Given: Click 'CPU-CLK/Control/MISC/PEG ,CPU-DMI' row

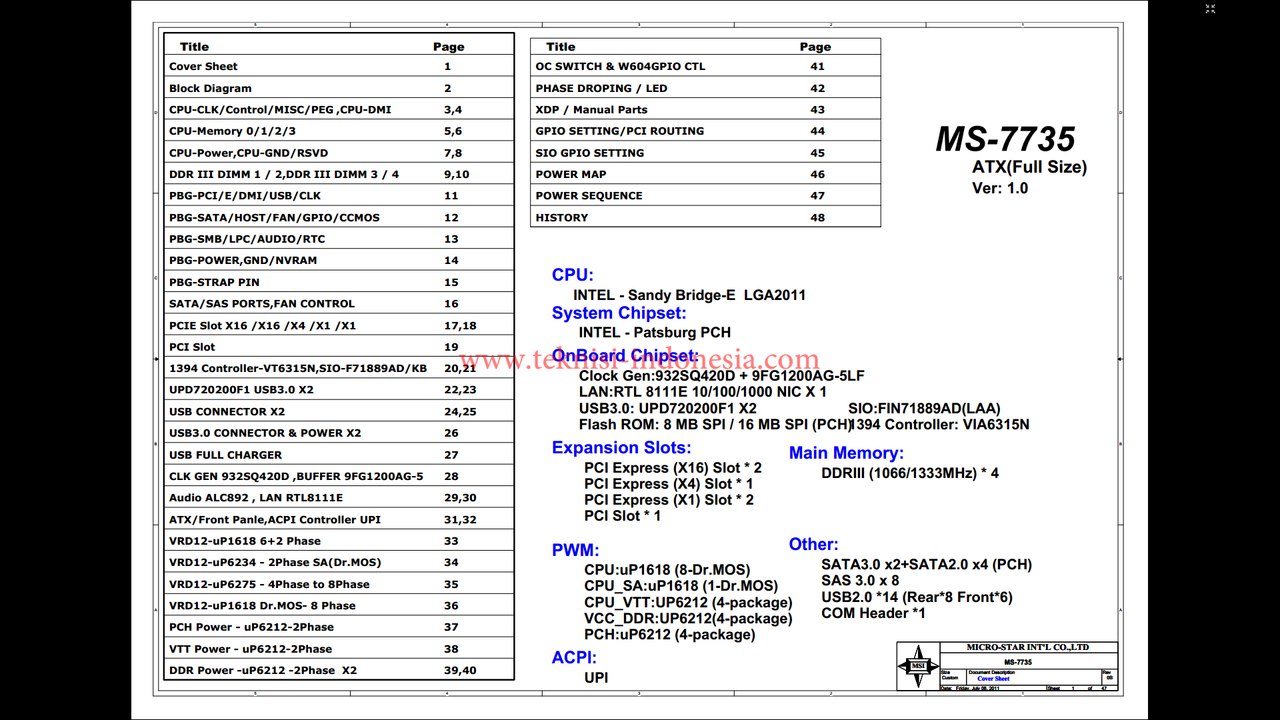Looking at the screenshot, I should [339, 110].
